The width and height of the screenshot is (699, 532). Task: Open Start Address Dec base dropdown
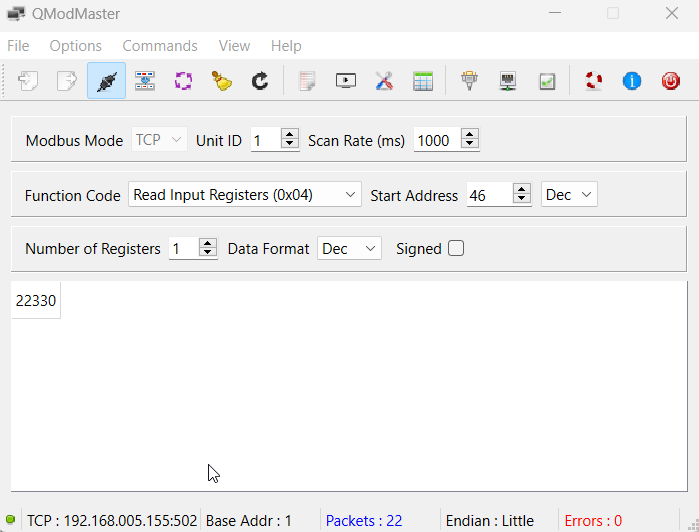pos(569,194)
